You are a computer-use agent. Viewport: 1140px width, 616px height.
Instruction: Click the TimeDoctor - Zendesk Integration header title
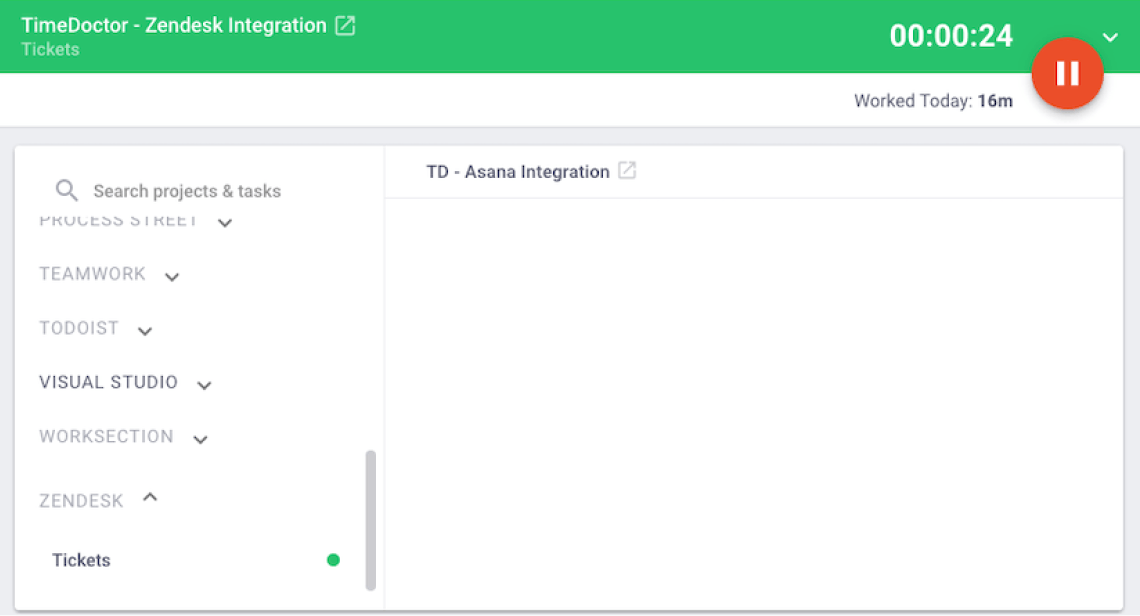pyautogui.click(x=174, y=26)
